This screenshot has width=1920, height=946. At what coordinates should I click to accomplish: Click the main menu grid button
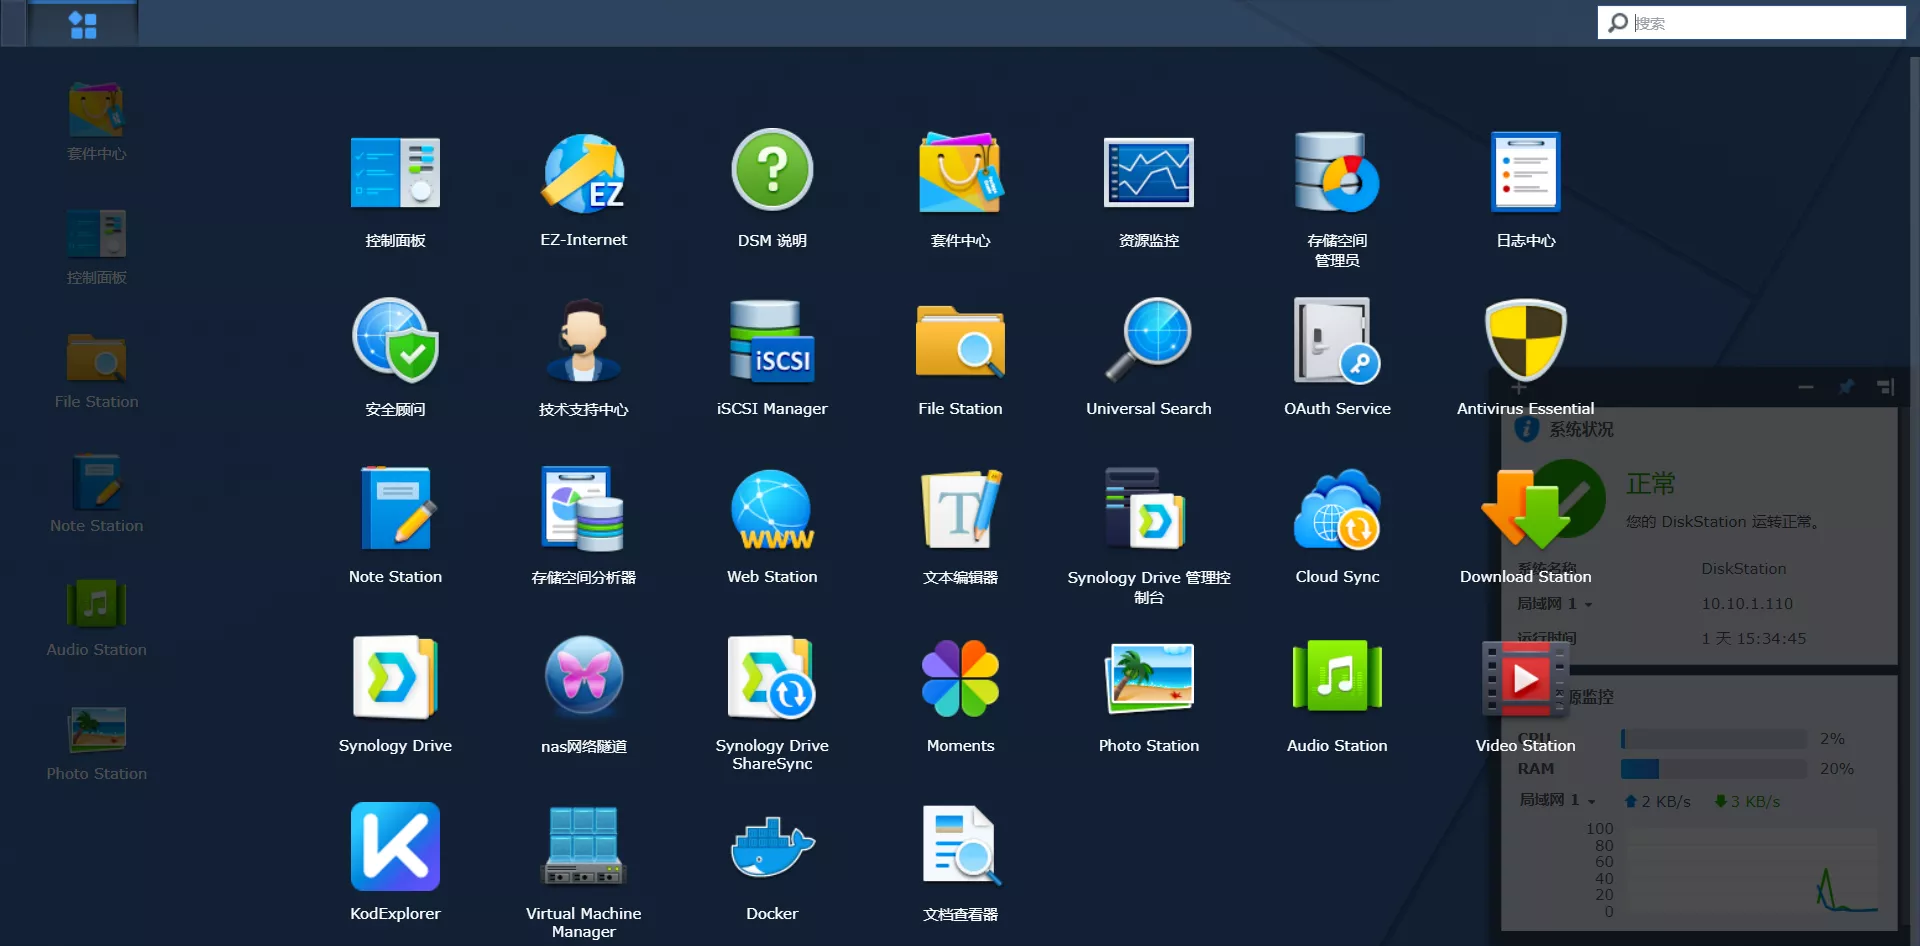pos(83,24)
